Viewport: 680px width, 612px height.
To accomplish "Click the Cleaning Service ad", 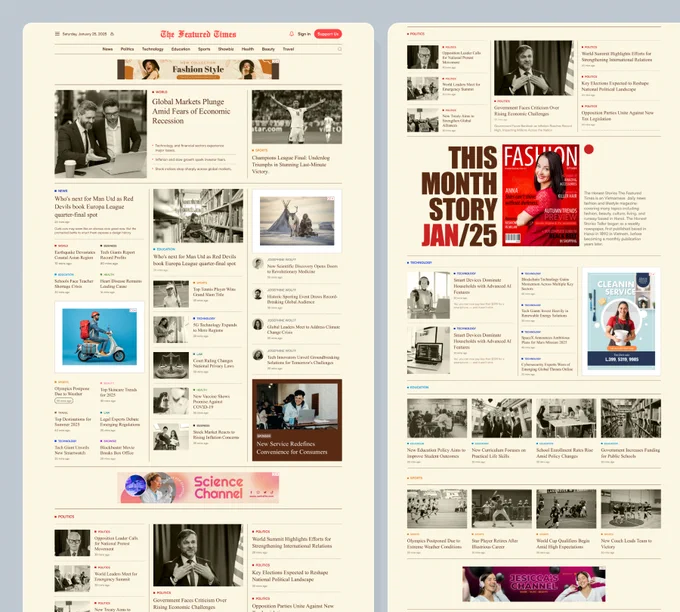I will point(621,321).
